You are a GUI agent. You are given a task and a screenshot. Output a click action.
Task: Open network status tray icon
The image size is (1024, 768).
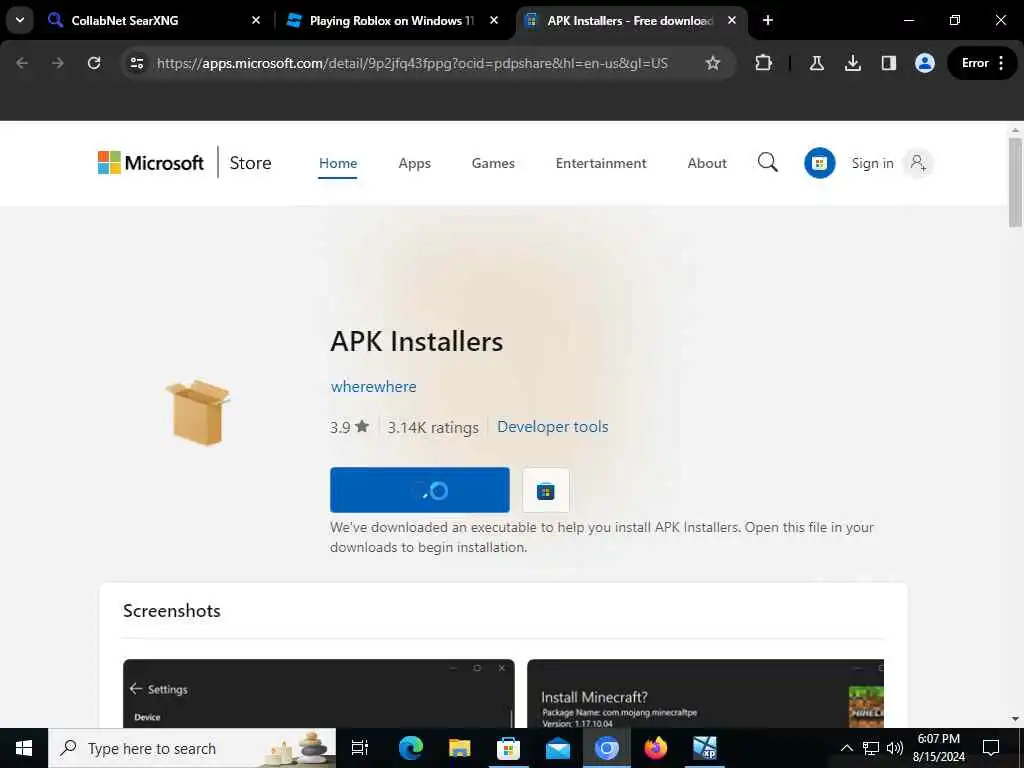click(x=871, y=748)
